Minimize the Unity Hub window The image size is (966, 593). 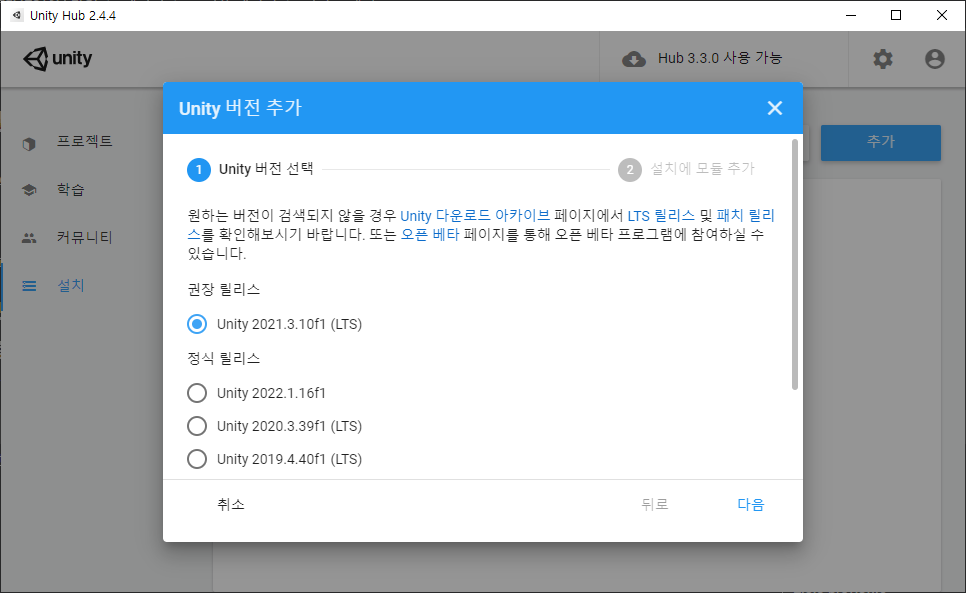coord(851,15)
